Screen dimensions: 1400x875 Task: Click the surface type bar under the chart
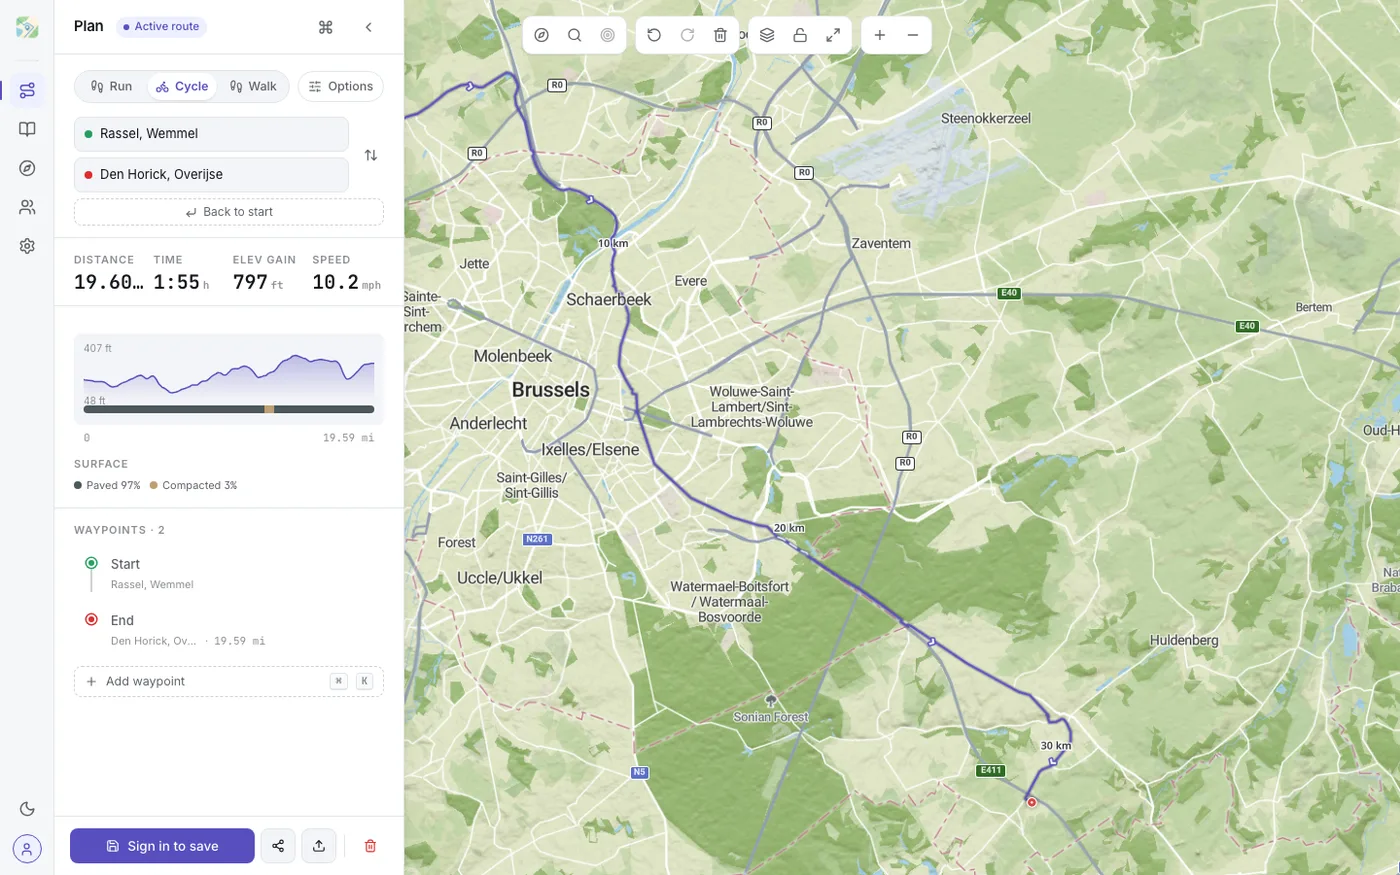tap(229, 409)
